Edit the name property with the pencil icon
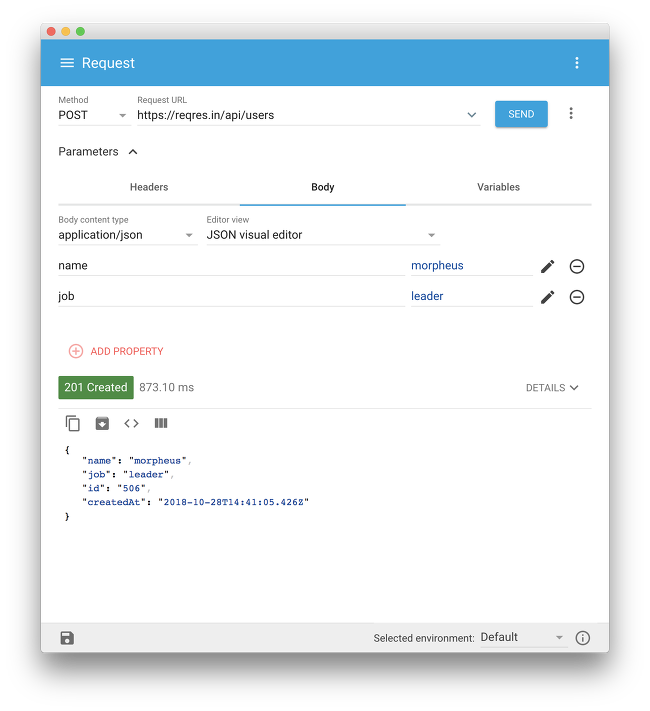The image size is (650, 711). click(547, 266)
